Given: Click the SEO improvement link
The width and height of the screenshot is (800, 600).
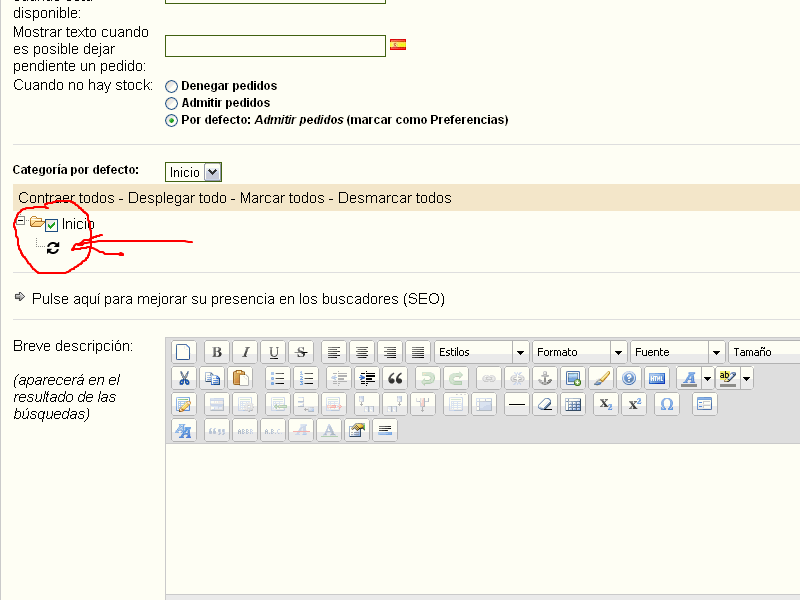Looking at the screenshot, I should click(238, 299).
